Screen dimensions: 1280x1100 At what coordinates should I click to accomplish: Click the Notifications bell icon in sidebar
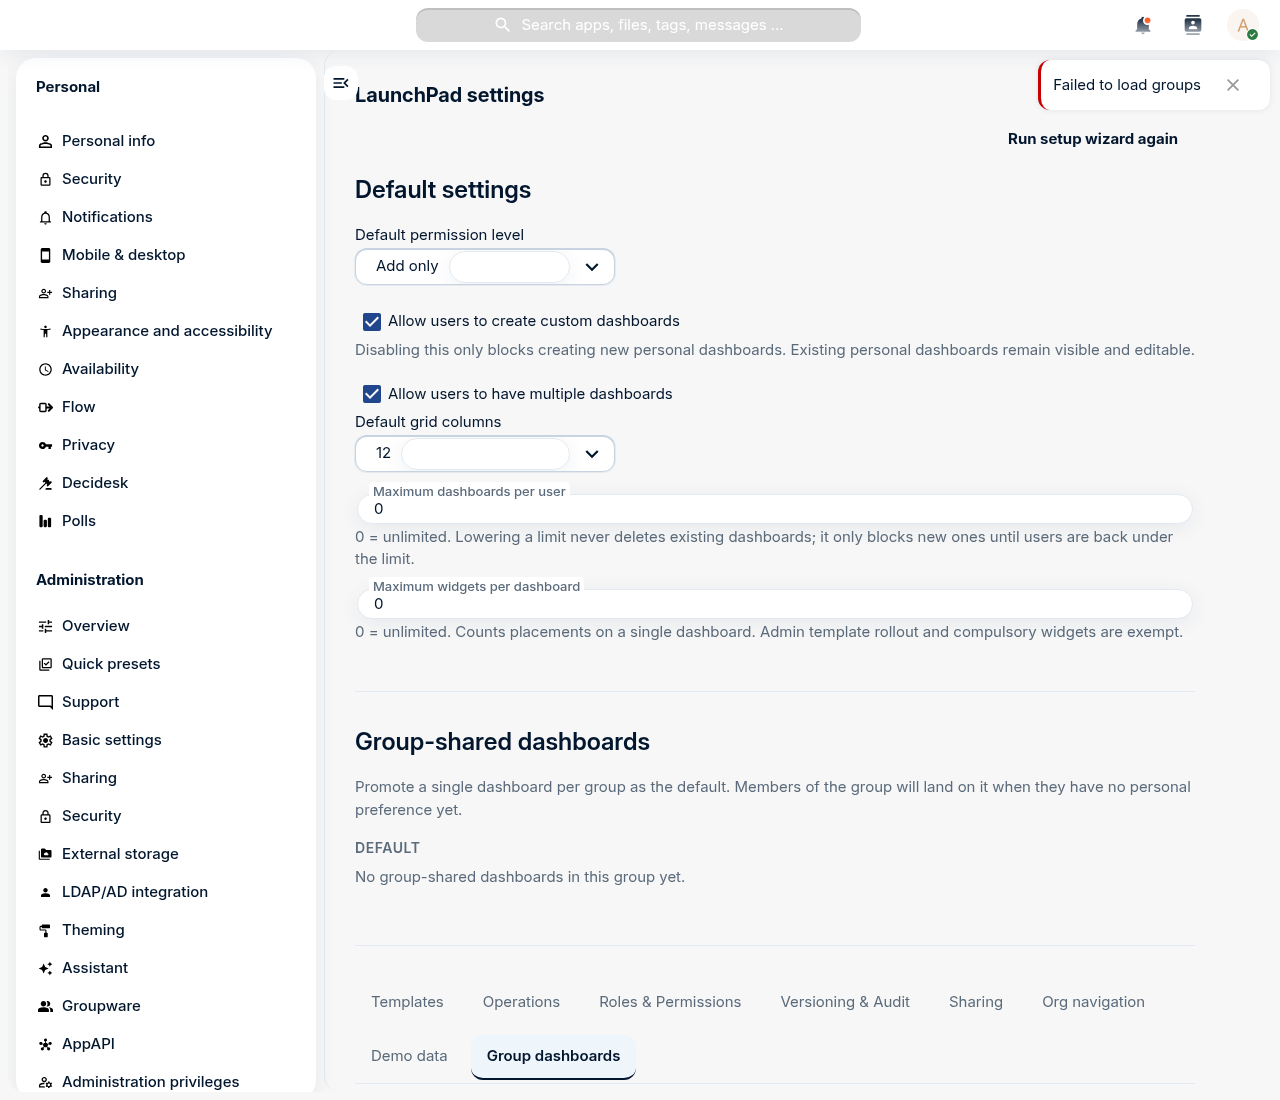pyautogui.click(x=45, y=217)
